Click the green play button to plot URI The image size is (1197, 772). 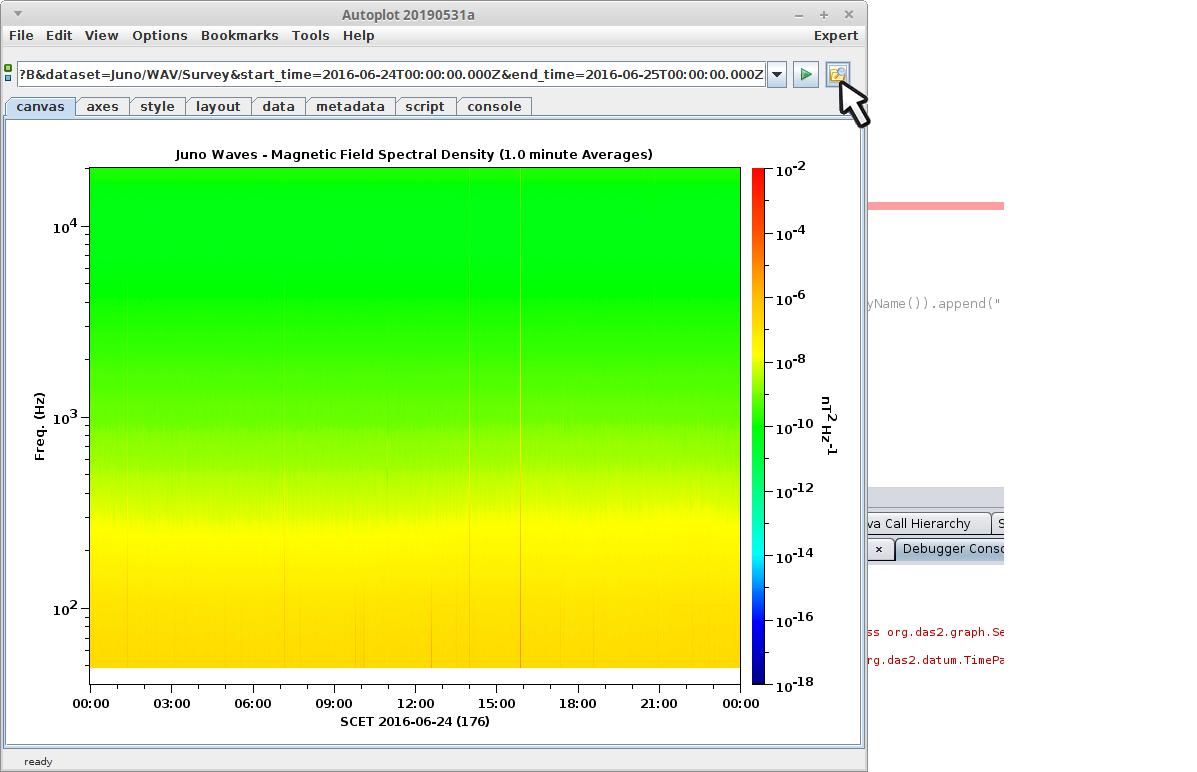[806, 75]
